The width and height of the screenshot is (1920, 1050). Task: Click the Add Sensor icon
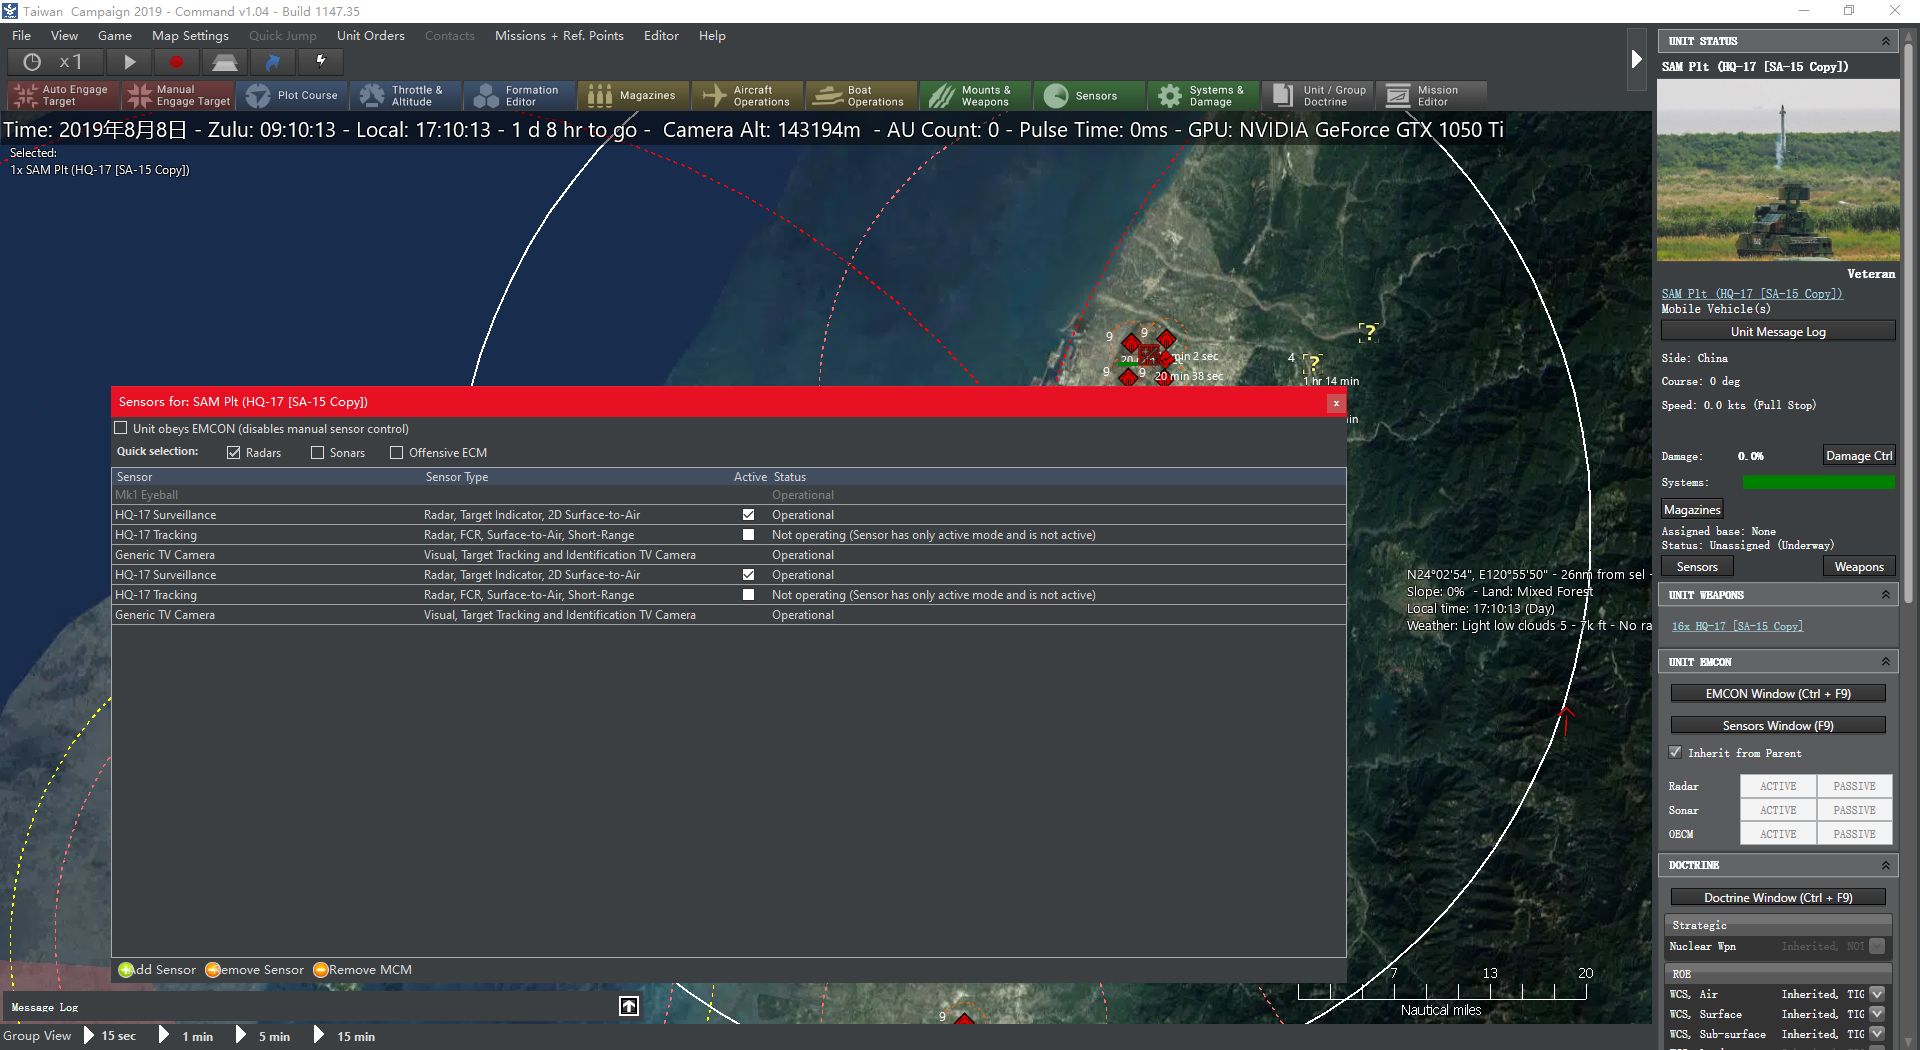[x=126, y=970]
